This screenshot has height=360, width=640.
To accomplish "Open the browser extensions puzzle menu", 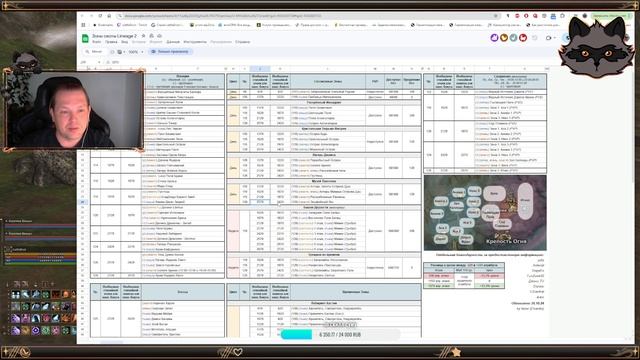I will [562, 16].
